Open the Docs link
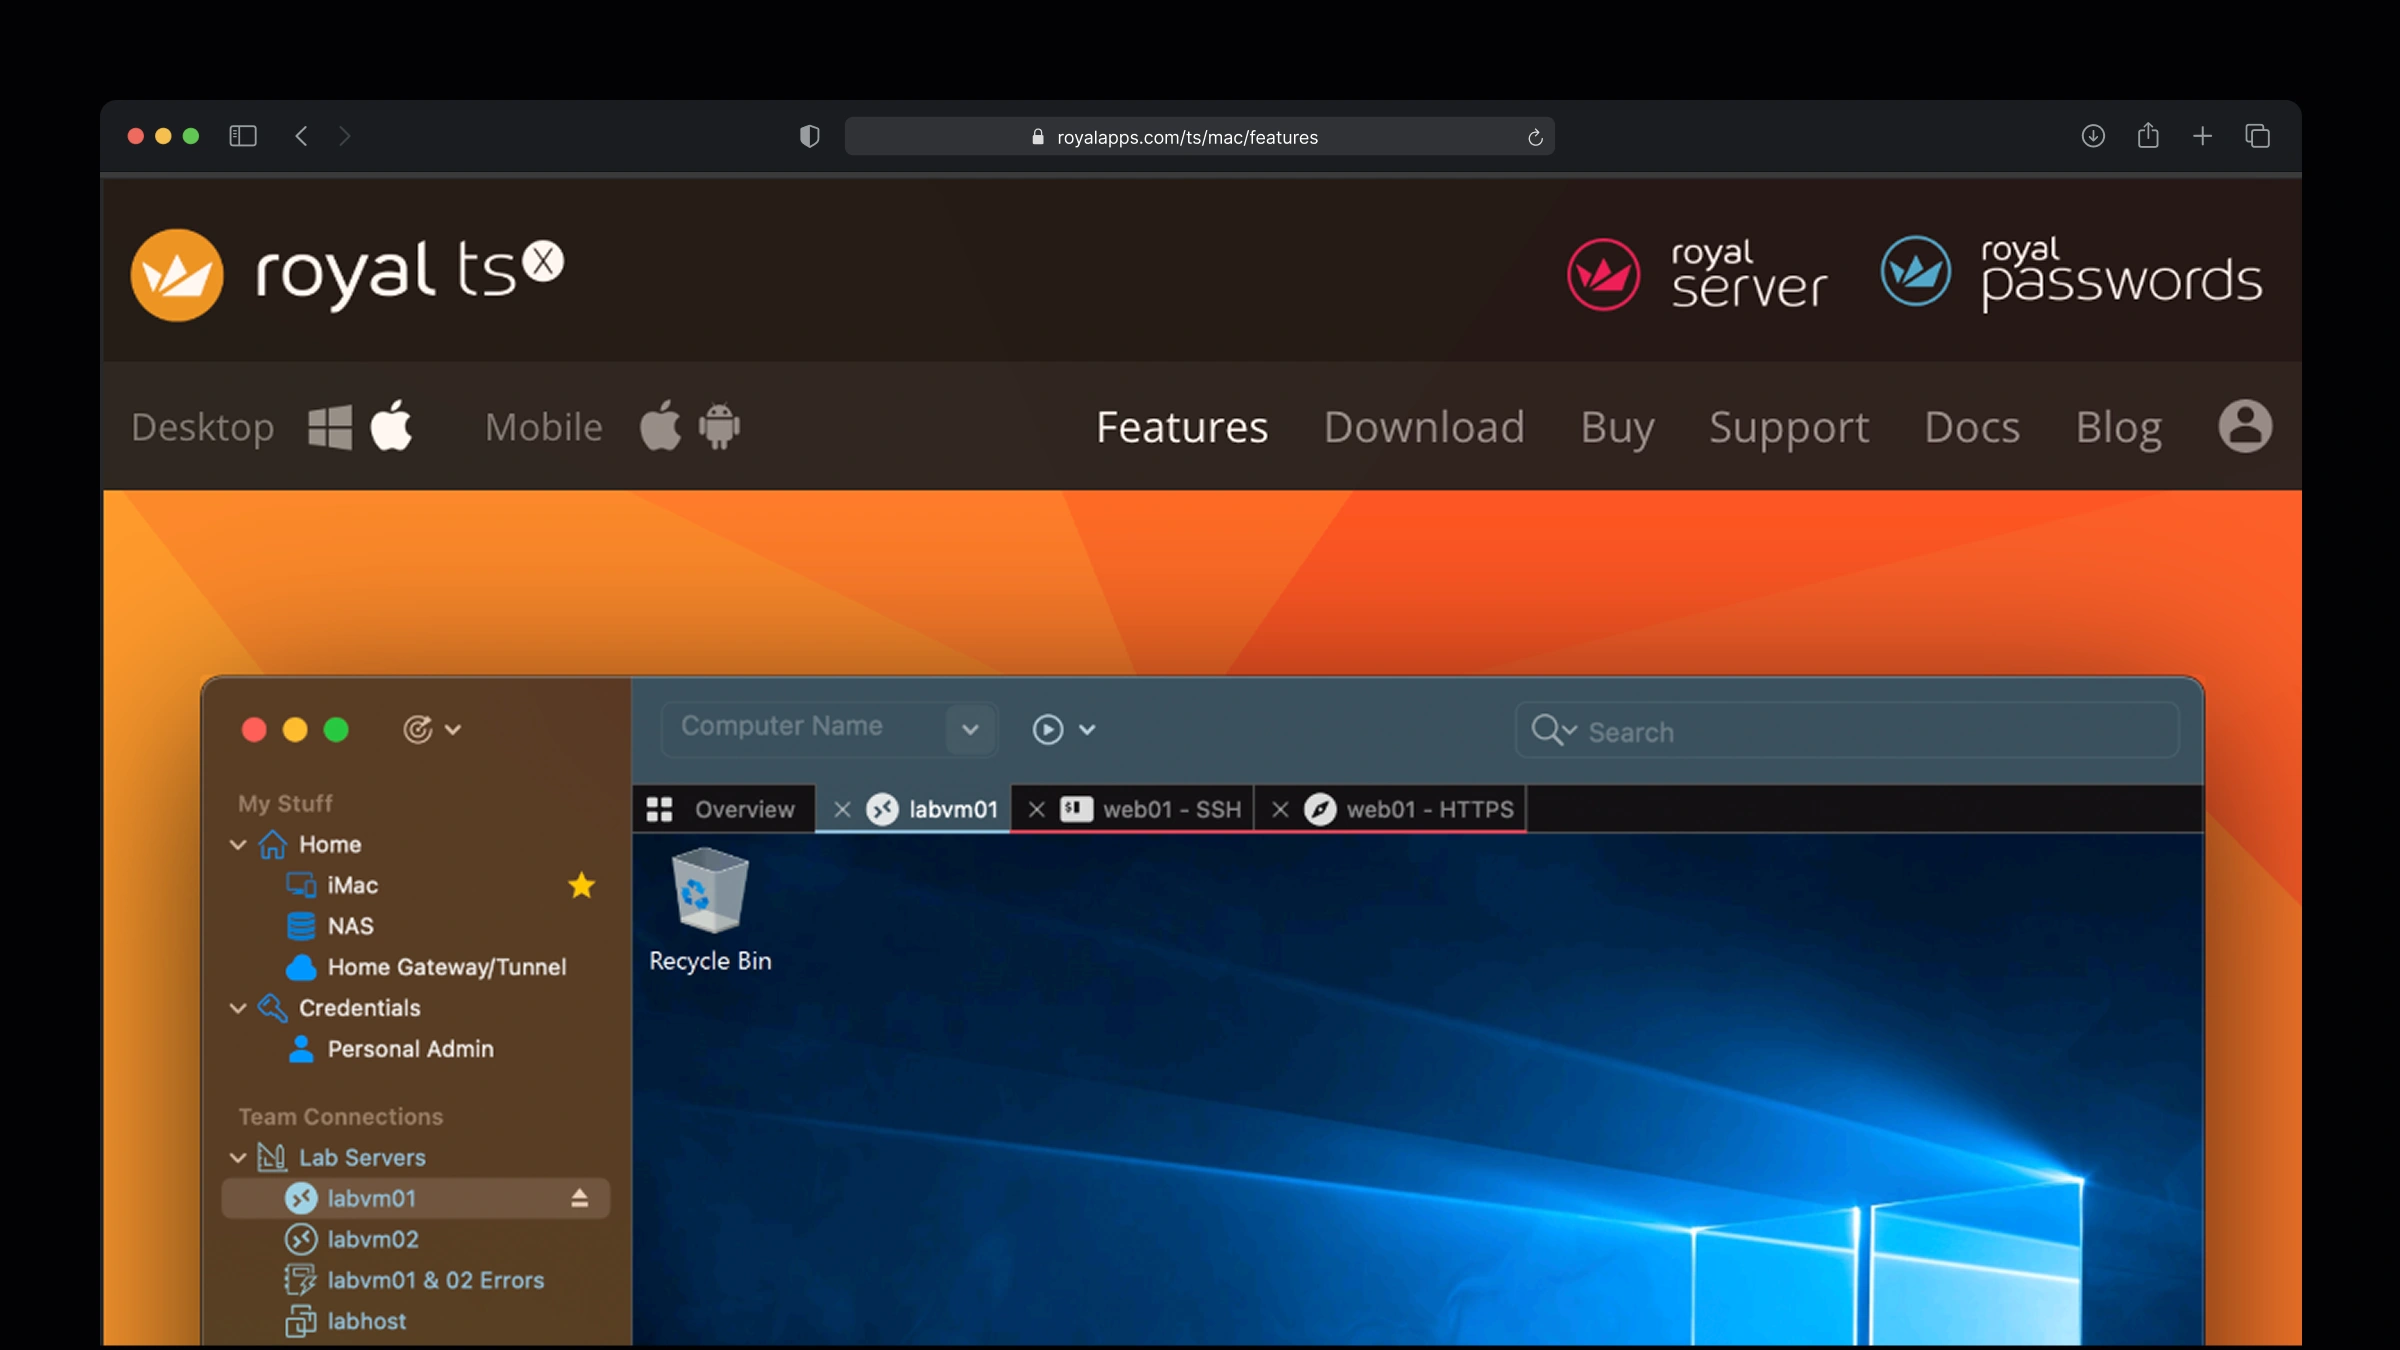This screenshot has width=2400, height=1350. [1972, 427]
